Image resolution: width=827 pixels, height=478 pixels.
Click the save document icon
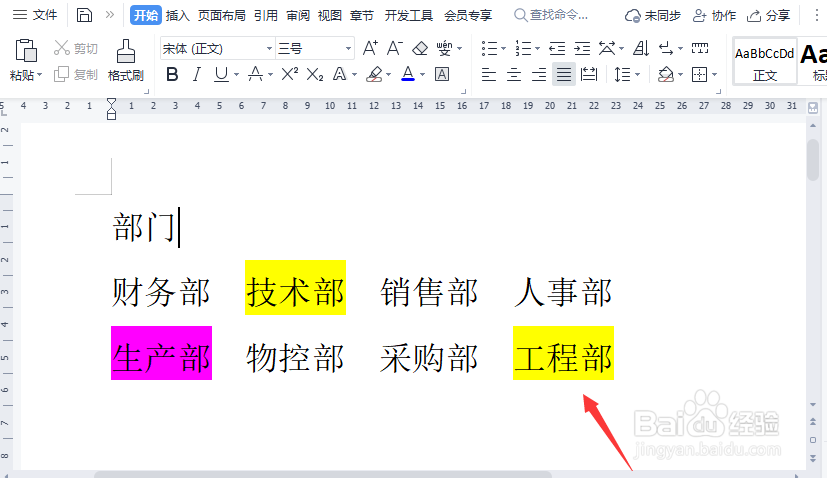tap(84, 15)
